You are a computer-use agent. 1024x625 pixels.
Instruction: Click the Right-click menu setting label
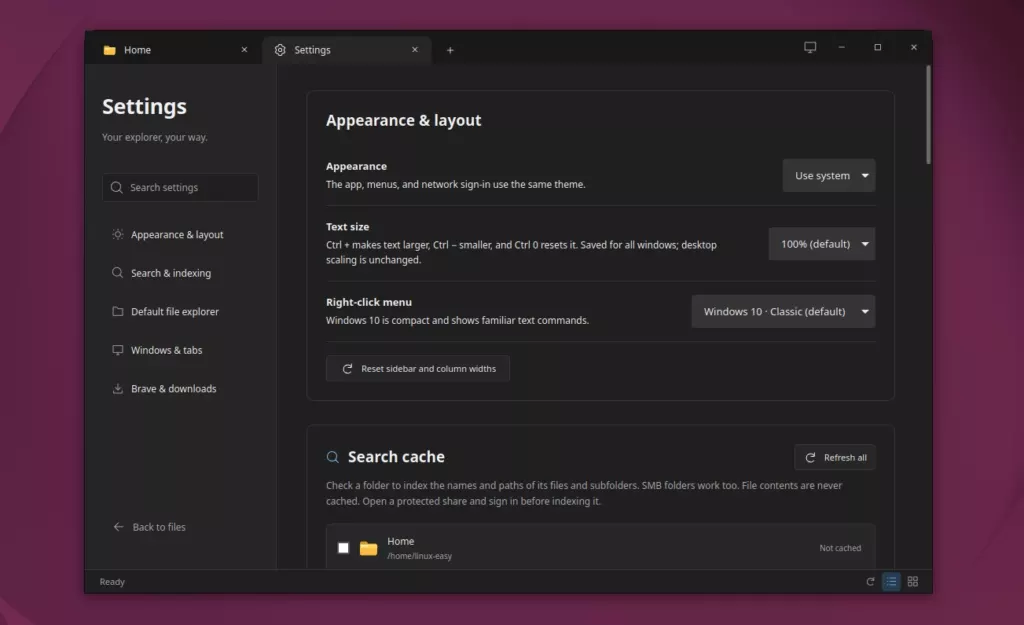coord(369,302)
